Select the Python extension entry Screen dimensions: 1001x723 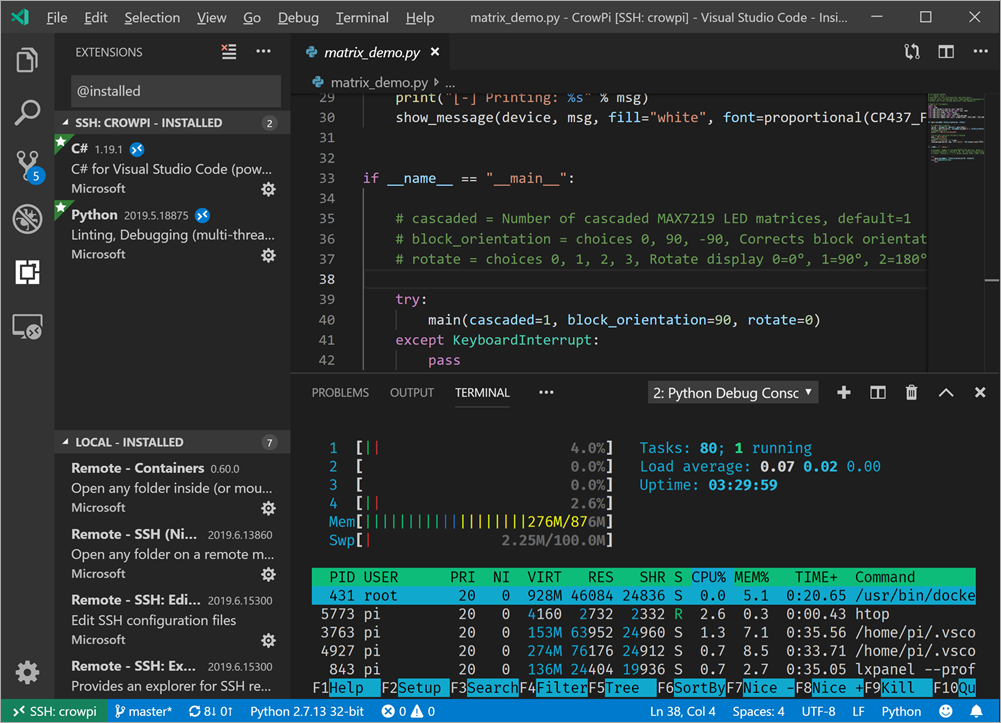(x=172, y=234)
